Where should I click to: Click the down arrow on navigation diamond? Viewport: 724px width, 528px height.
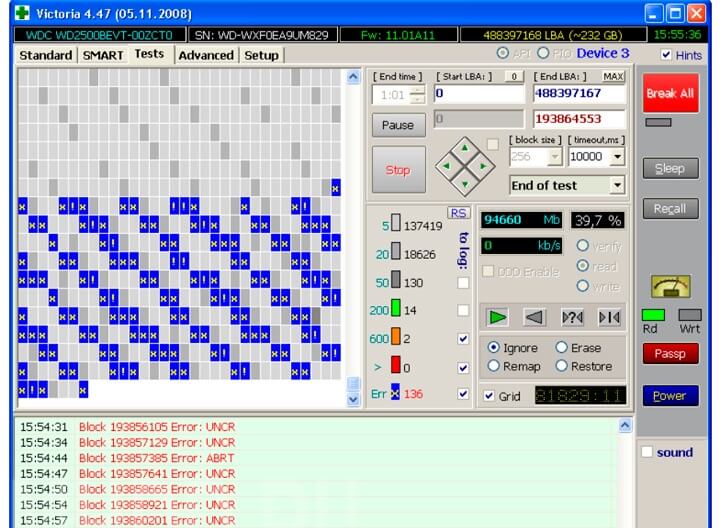465,184
